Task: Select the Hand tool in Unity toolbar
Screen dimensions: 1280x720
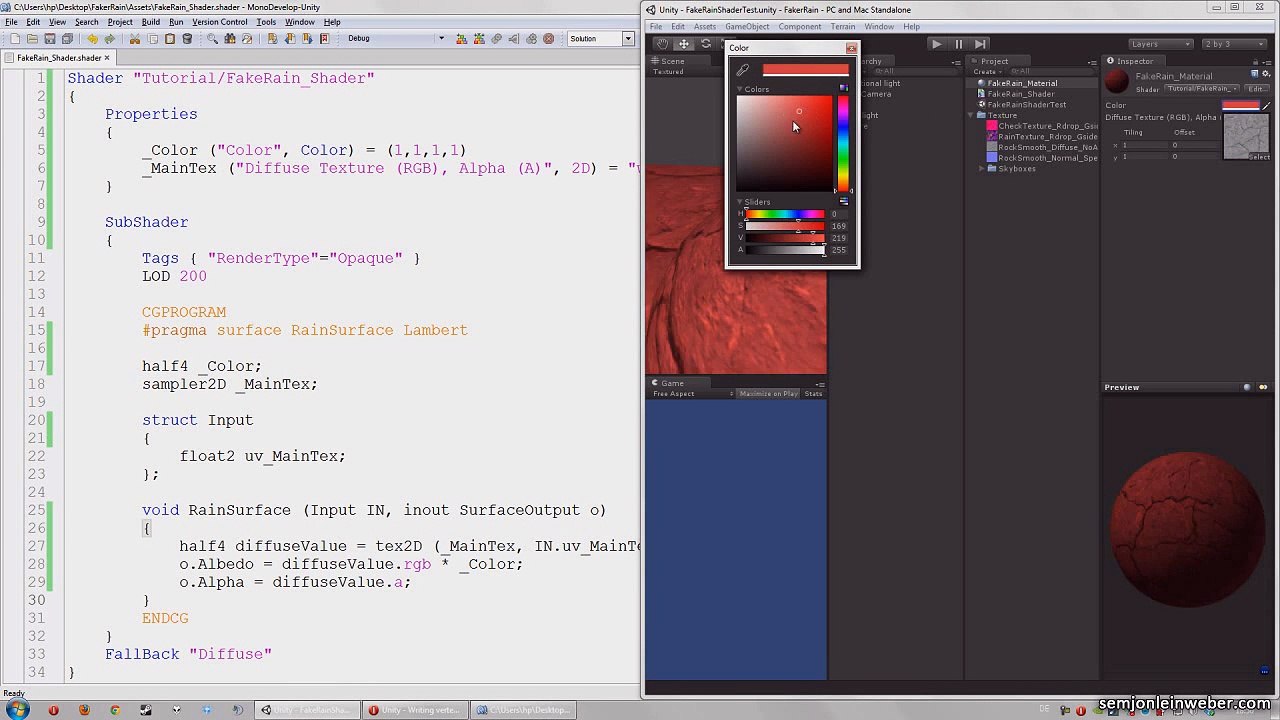Action: click(662, 44)
